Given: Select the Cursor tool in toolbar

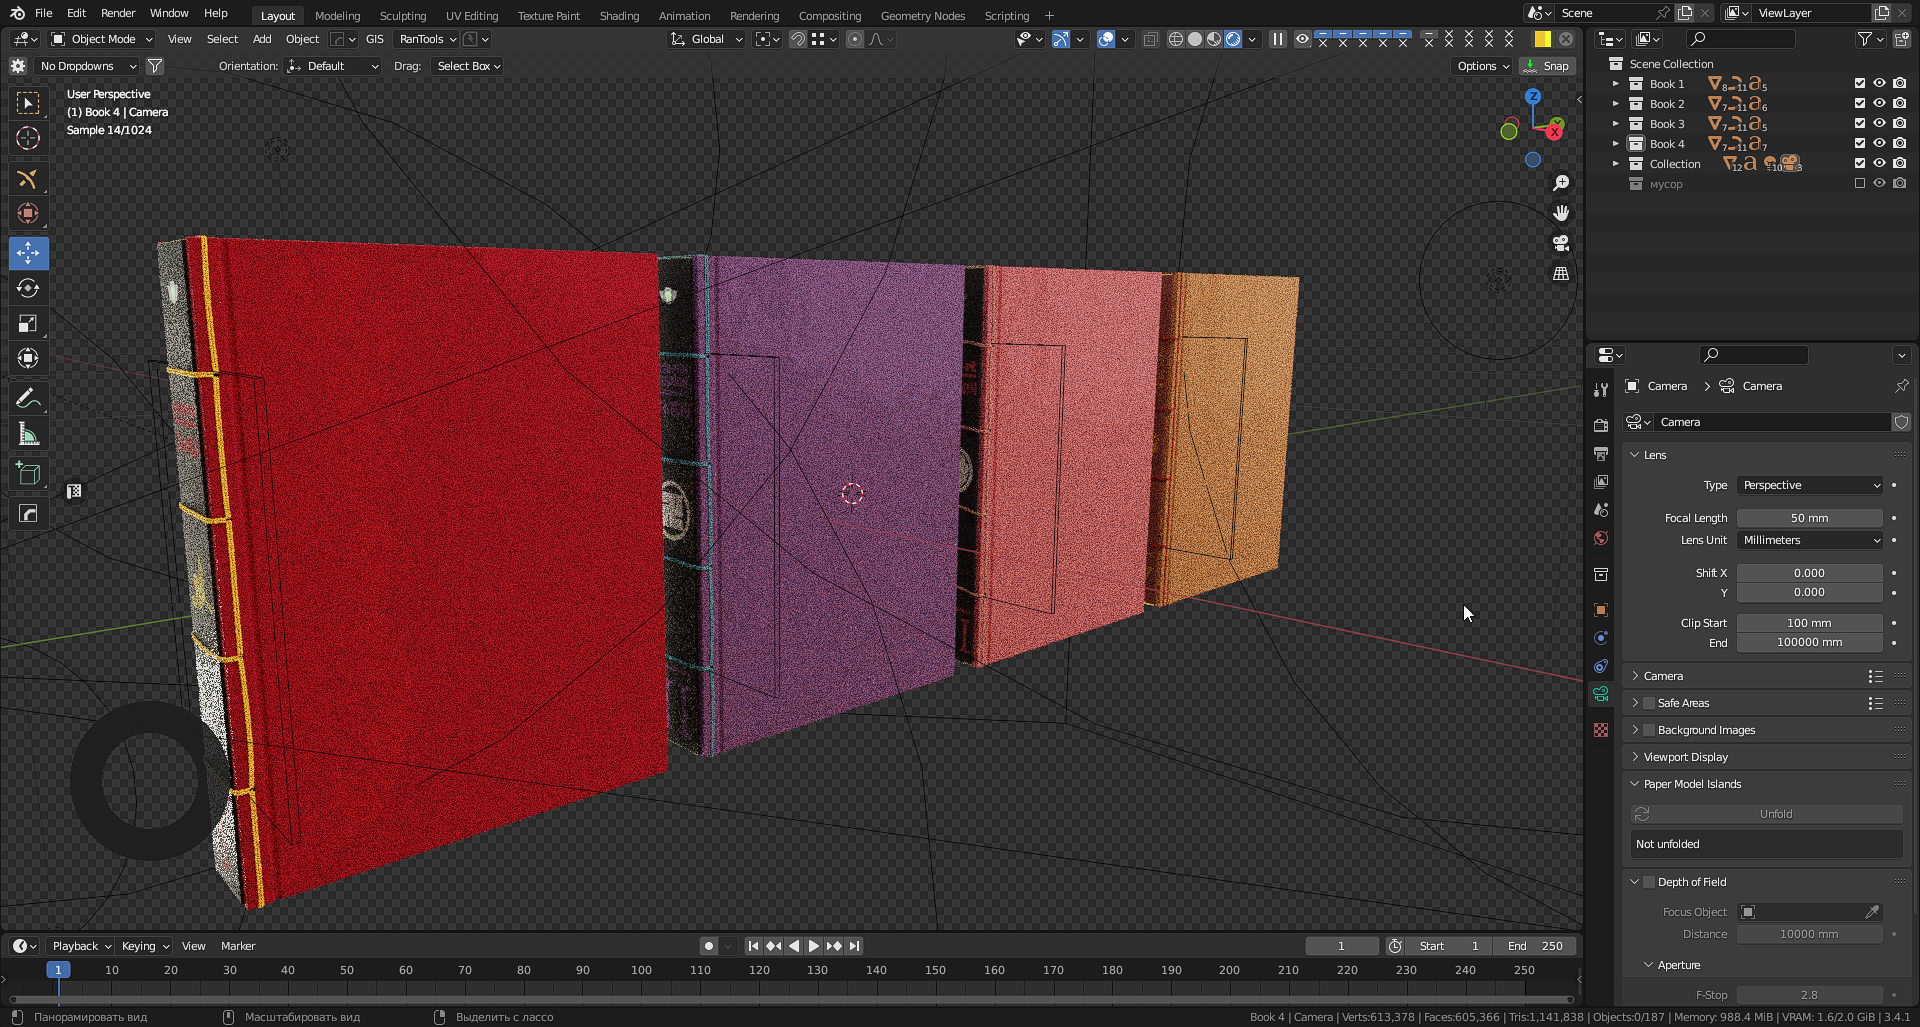Looking at the screenshot, I should [28, 138].
